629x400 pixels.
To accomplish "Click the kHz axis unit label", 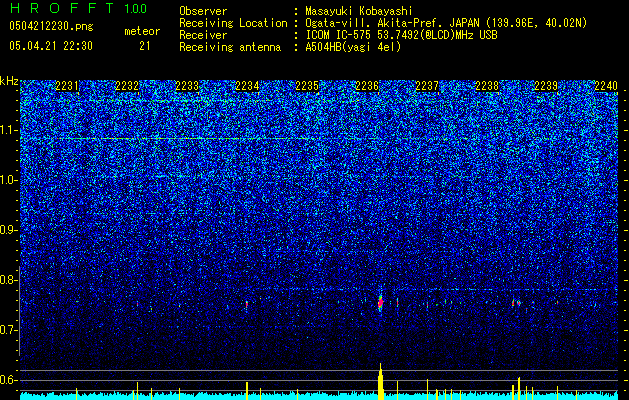I will (x=9, y=81).
